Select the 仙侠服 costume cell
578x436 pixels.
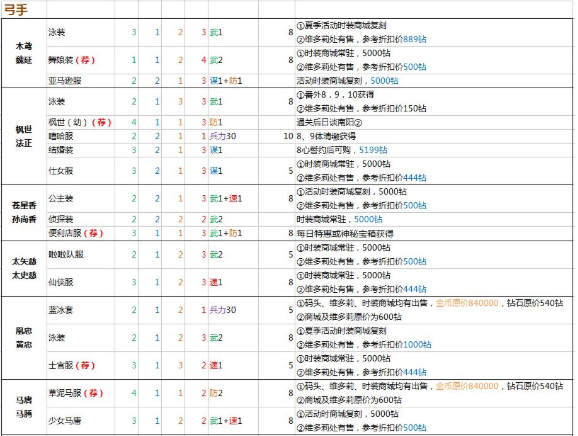[80, 282]
